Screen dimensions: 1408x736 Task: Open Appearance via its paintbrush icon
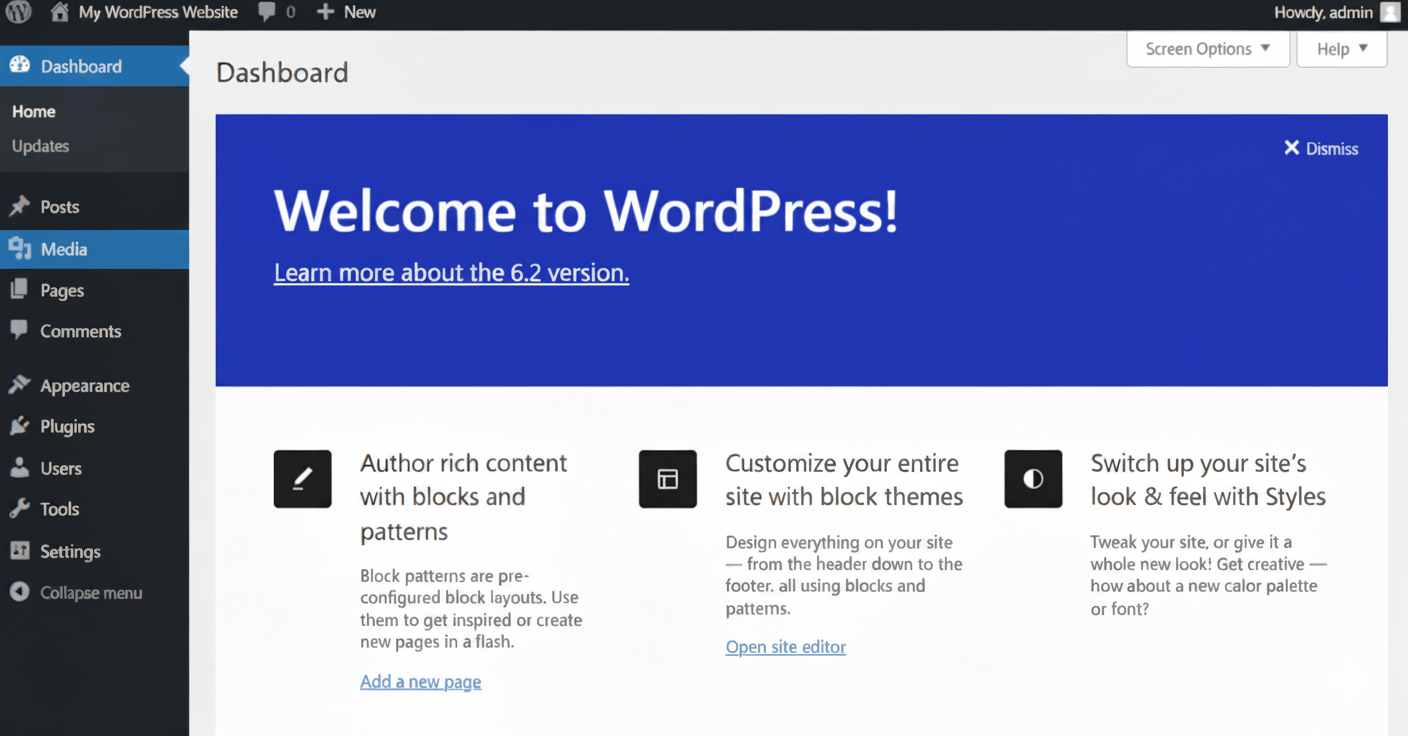[22, 385]
